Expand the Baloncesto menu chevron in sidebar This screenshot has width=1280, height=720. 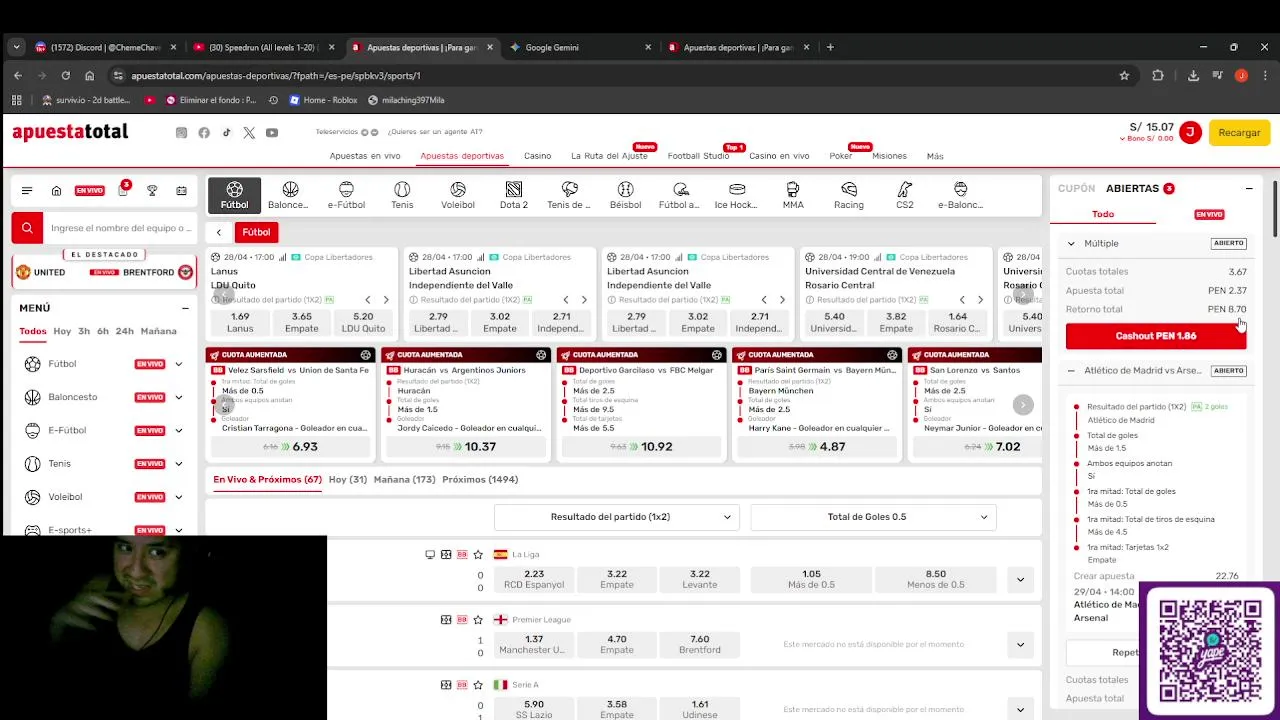(x=179, y=397)
